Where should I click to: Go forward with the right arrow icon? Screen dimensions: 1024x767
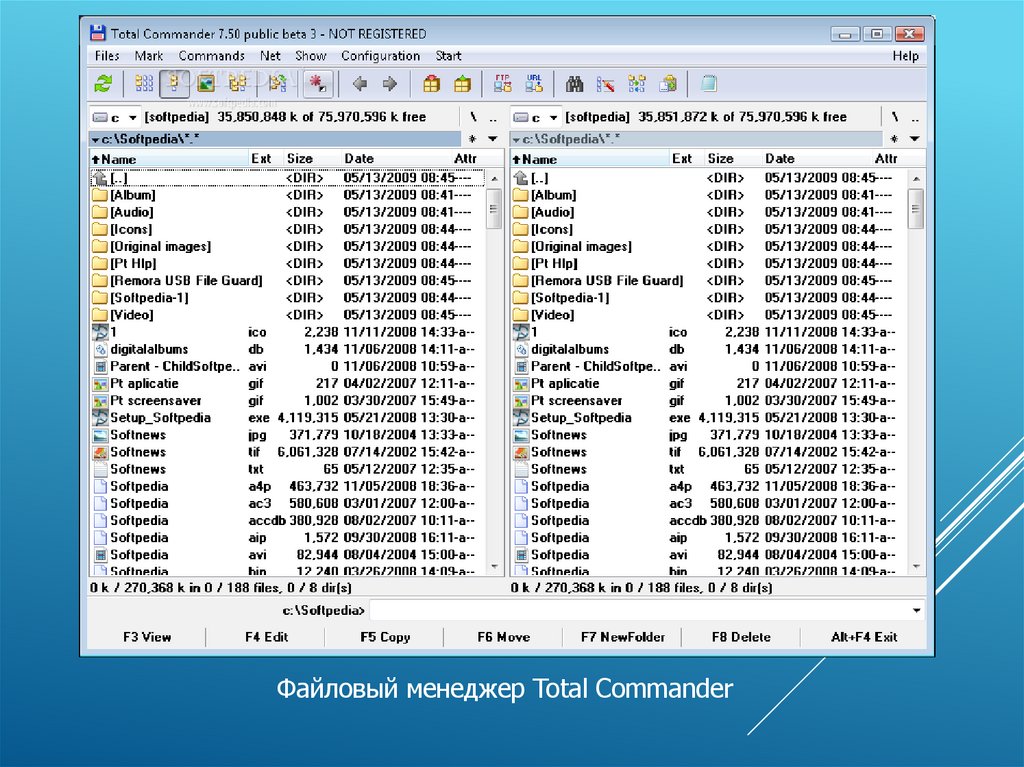coord(390,84)
